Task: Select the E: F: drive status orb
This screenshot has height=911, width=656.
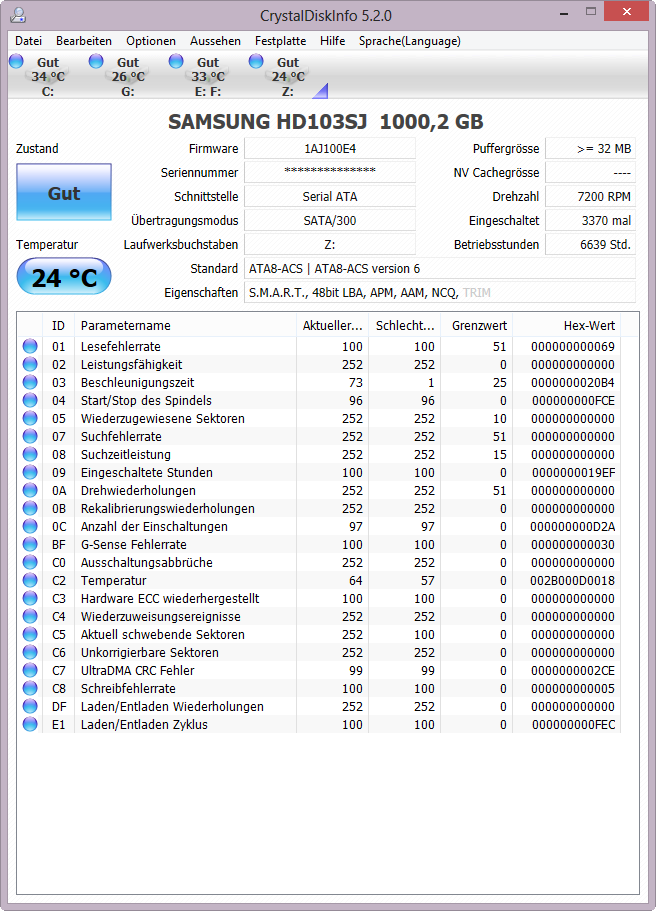Action: coord(176,61)
